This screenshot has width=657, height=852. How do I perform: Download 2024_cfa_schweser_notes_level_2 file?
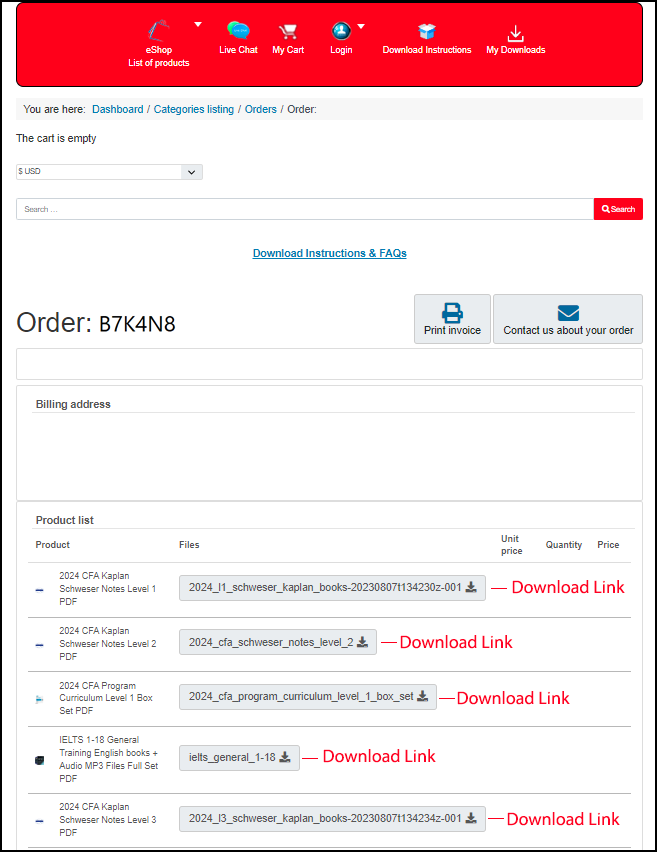(x=278, y=642)
